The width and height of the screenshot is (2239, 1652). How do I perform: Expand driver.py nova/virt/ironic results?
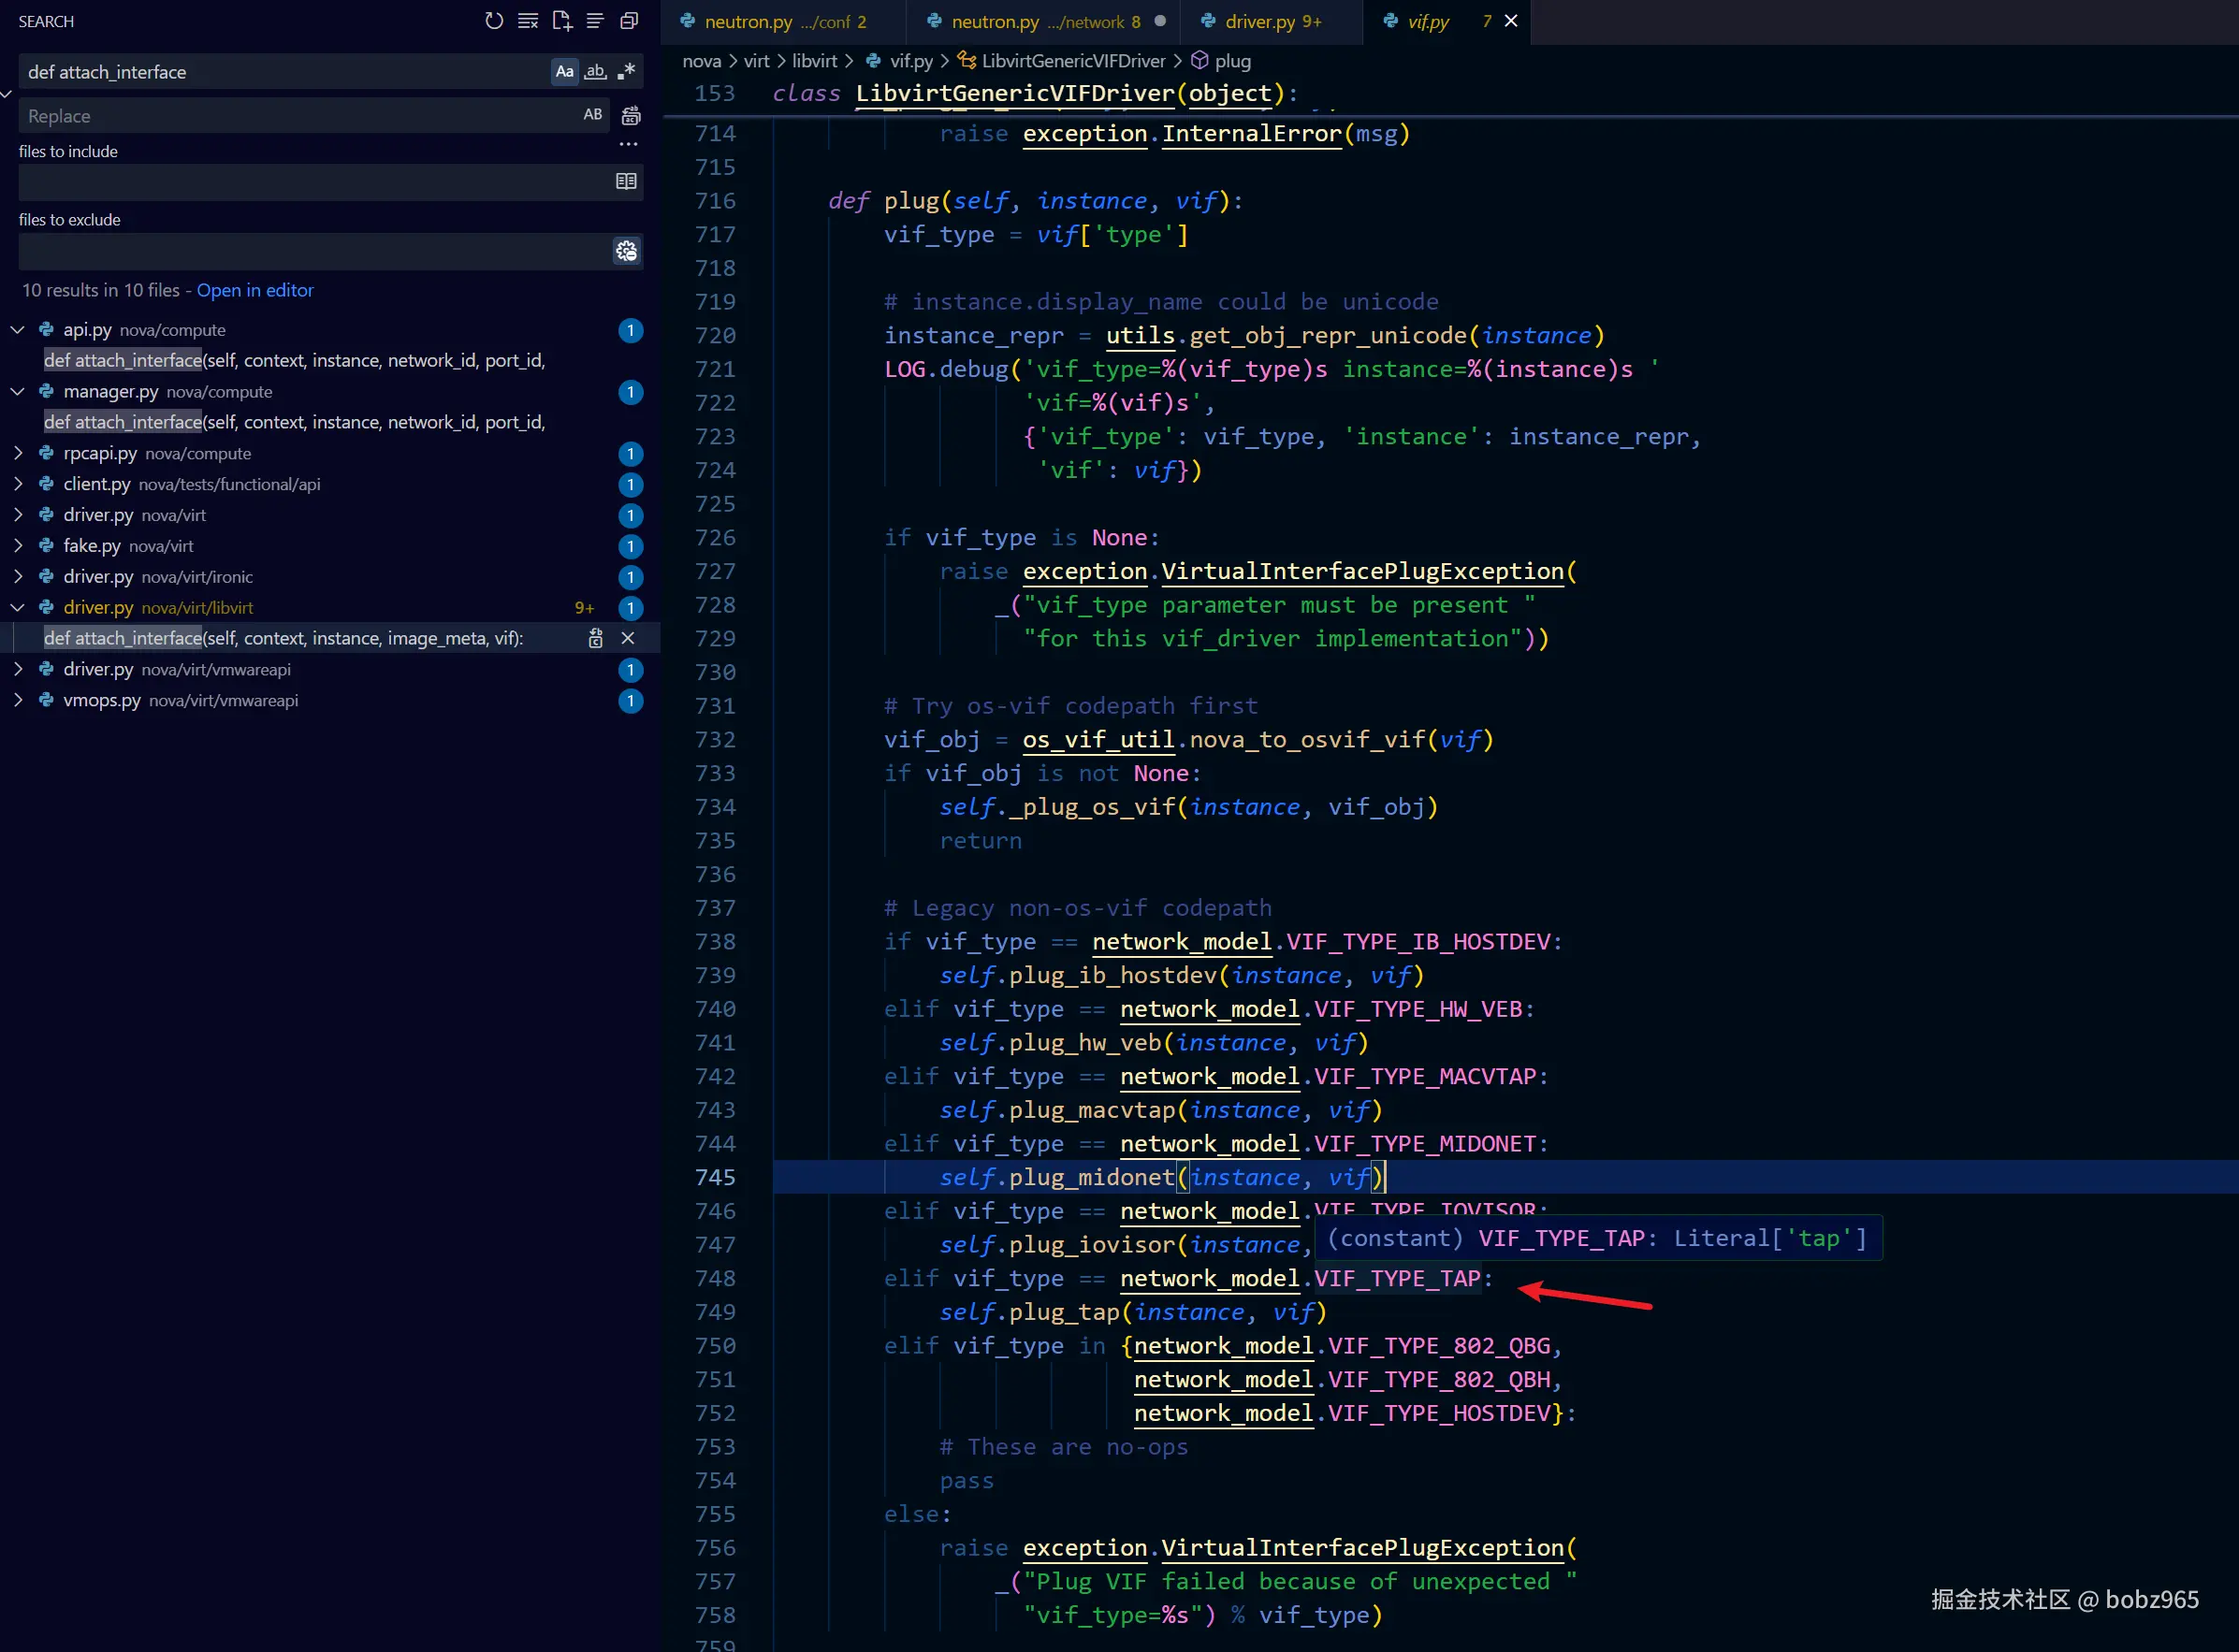pyautogui.click(x=18, y=577)
